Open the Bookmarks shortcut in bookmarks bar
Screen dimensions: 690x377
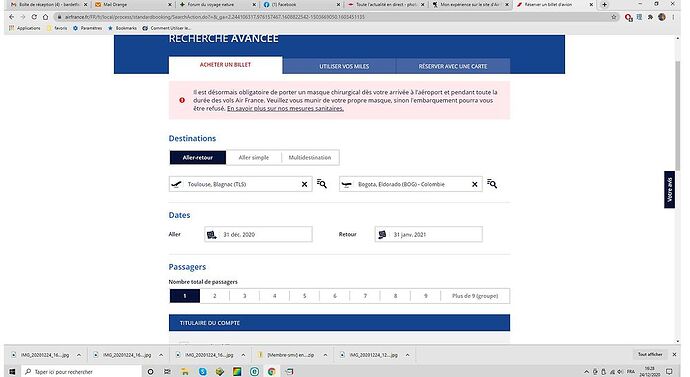point(122,28)
